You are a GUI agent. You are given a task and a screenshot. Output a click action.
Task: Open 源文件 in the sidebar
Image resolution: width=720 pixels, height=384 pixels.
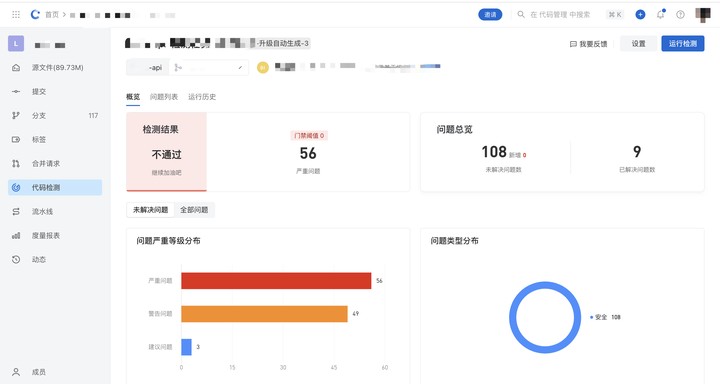(x=55, y=68)
